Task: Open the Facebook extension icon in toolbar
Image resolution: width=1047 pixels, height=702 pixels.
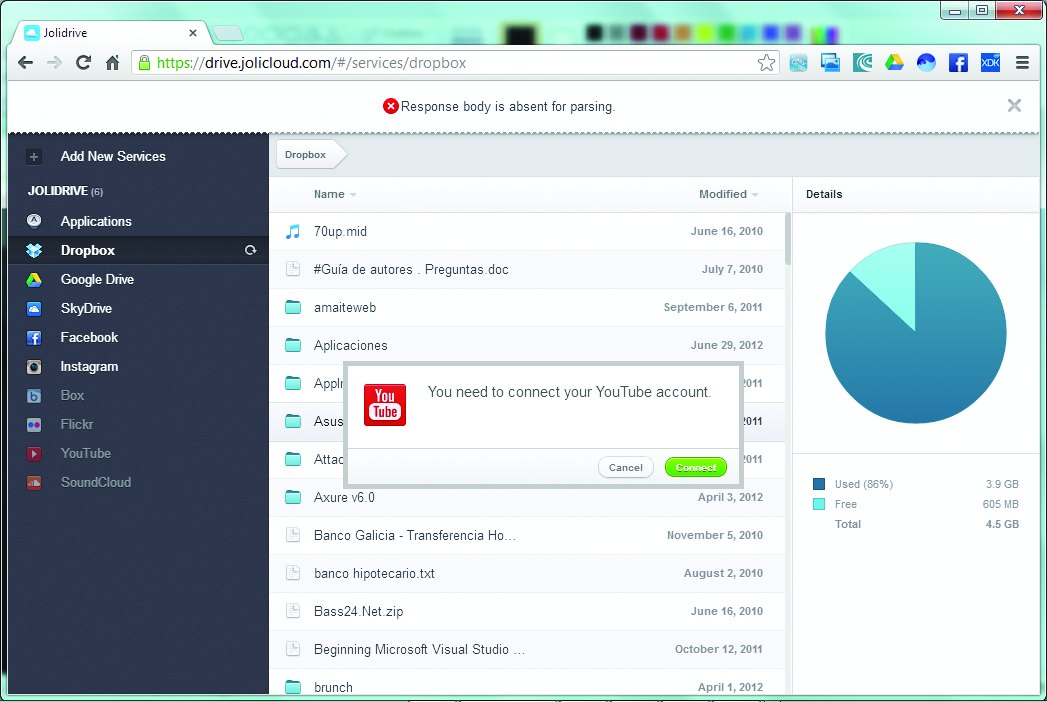Action: (958, 63)
